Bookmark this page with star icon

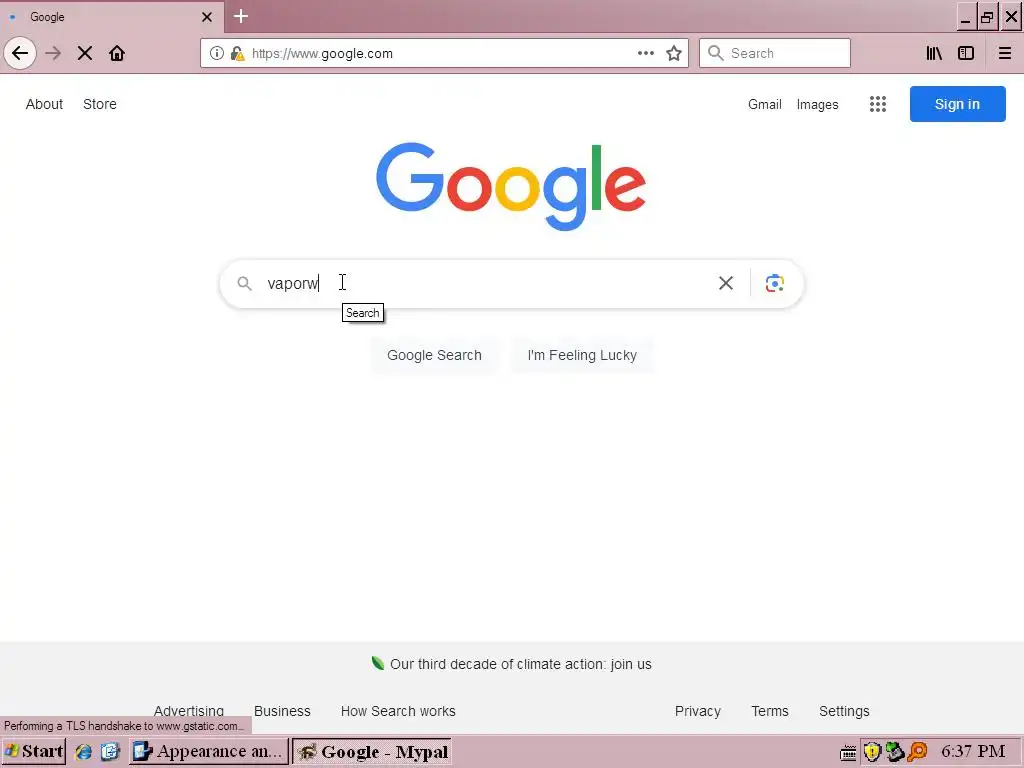tap(674, 54)
